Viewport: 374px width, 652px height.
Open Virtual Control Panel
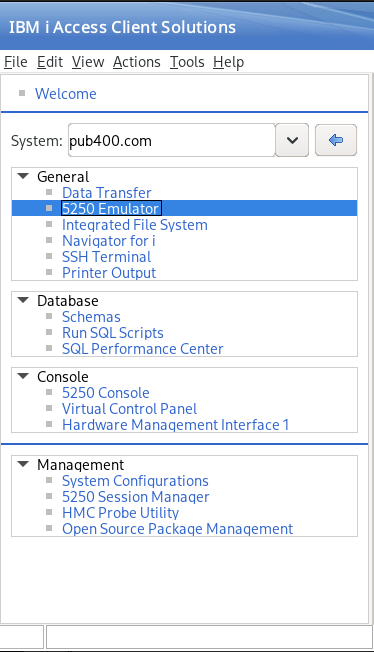click(x=129, y=409)
